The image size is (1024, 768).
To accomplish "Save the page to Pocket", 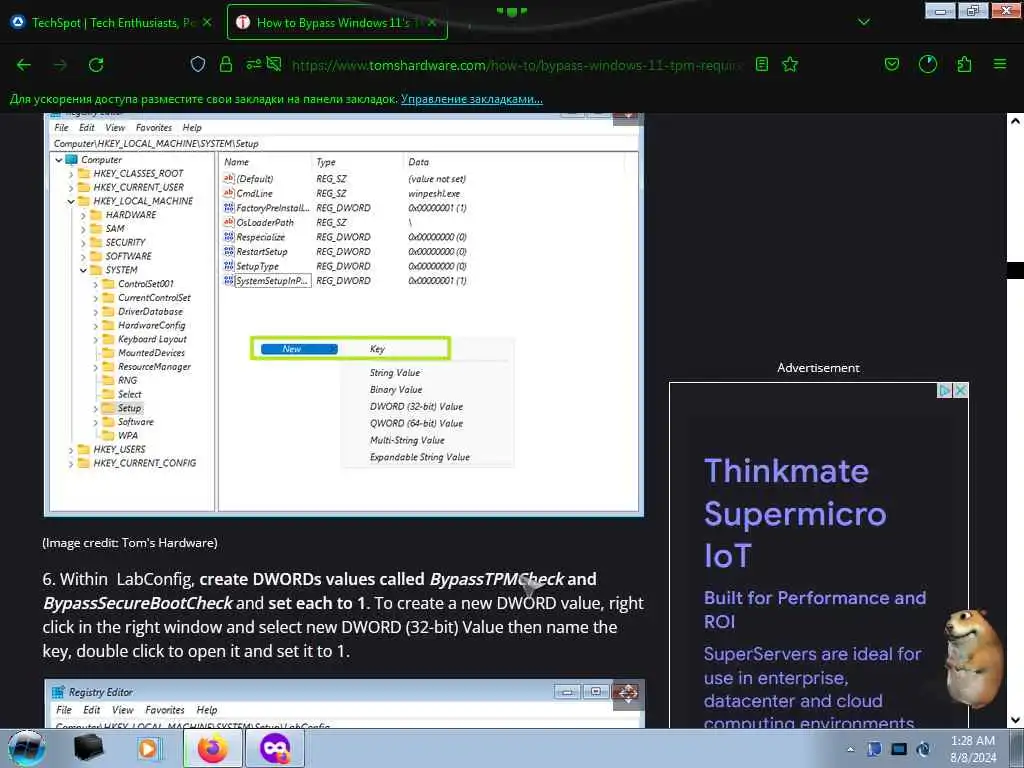I will [891, 64].
